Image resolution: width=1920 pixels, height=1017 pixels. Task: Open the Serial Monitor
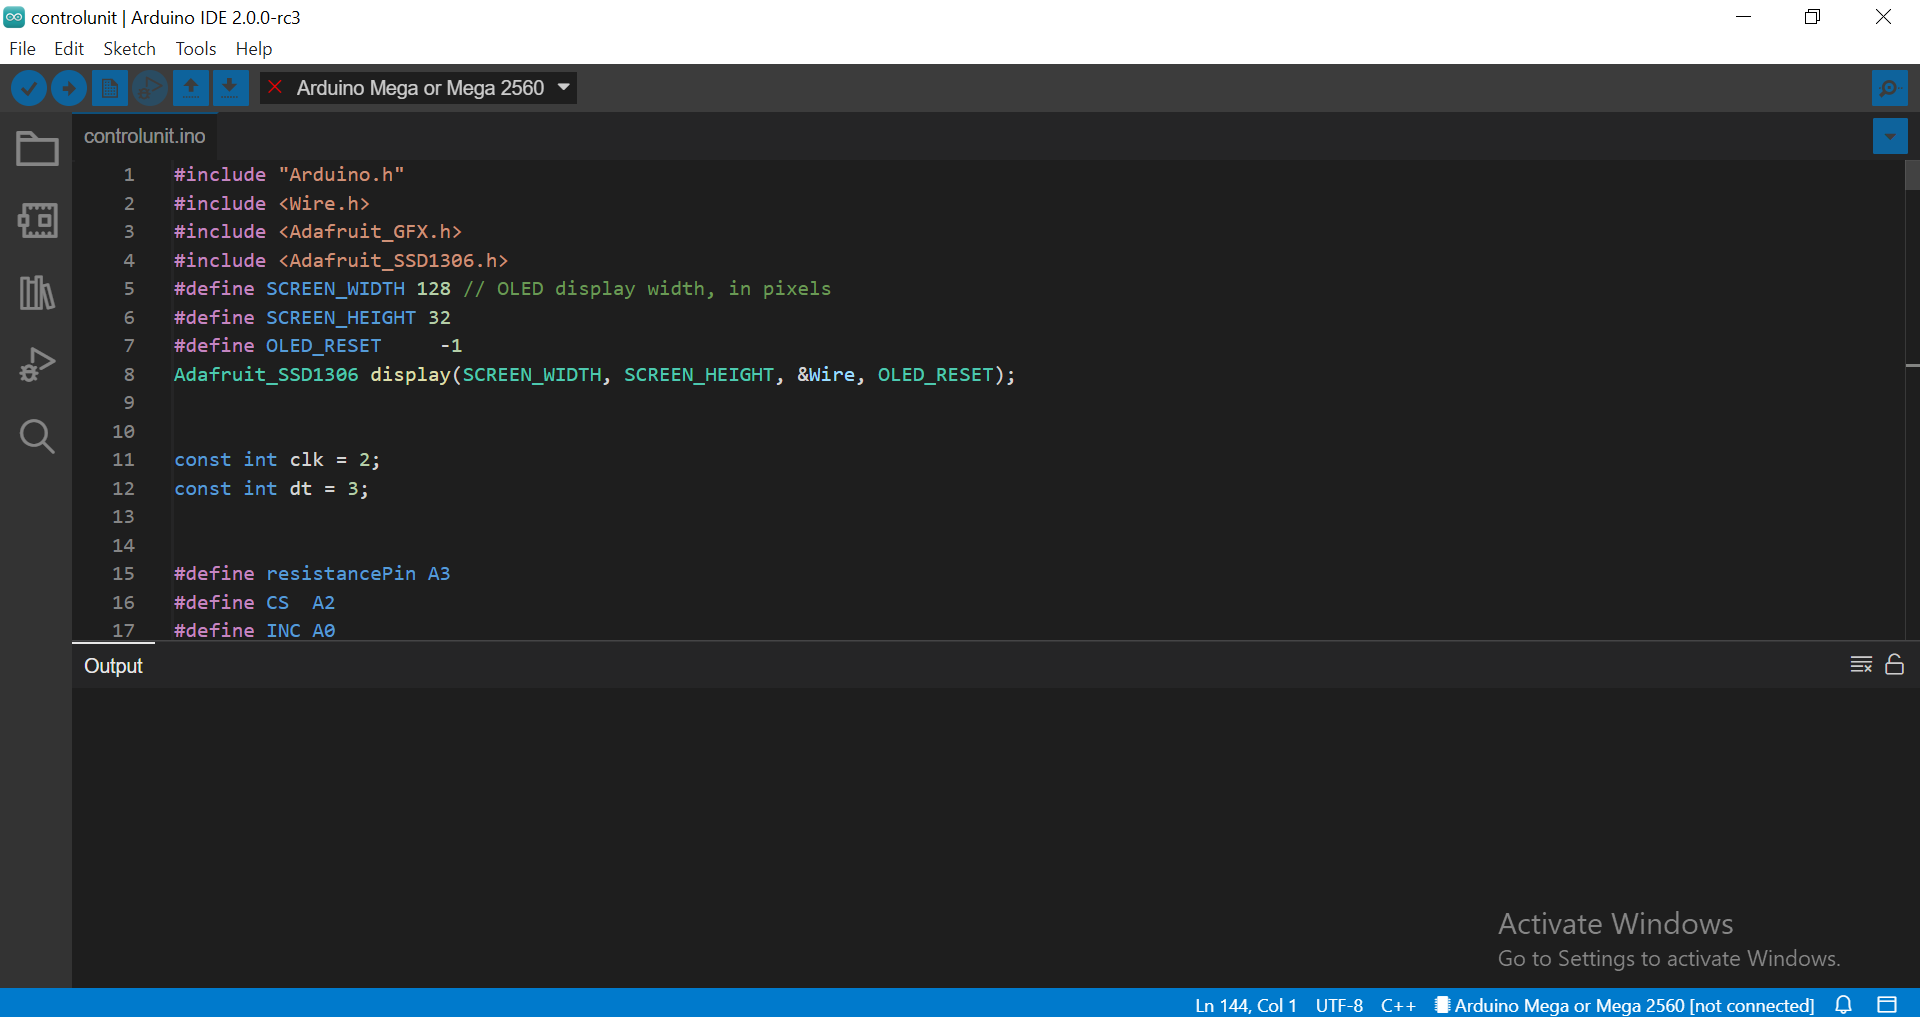tap(1889, 88)
